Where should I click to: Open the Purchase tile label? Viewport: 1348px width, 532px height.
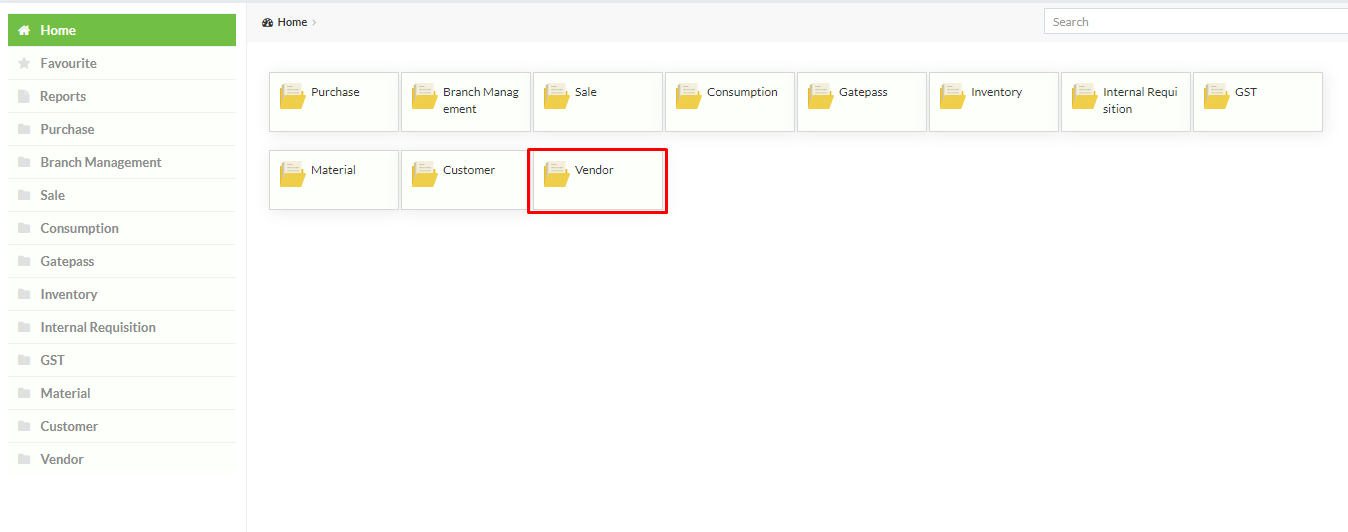(335, 92)
